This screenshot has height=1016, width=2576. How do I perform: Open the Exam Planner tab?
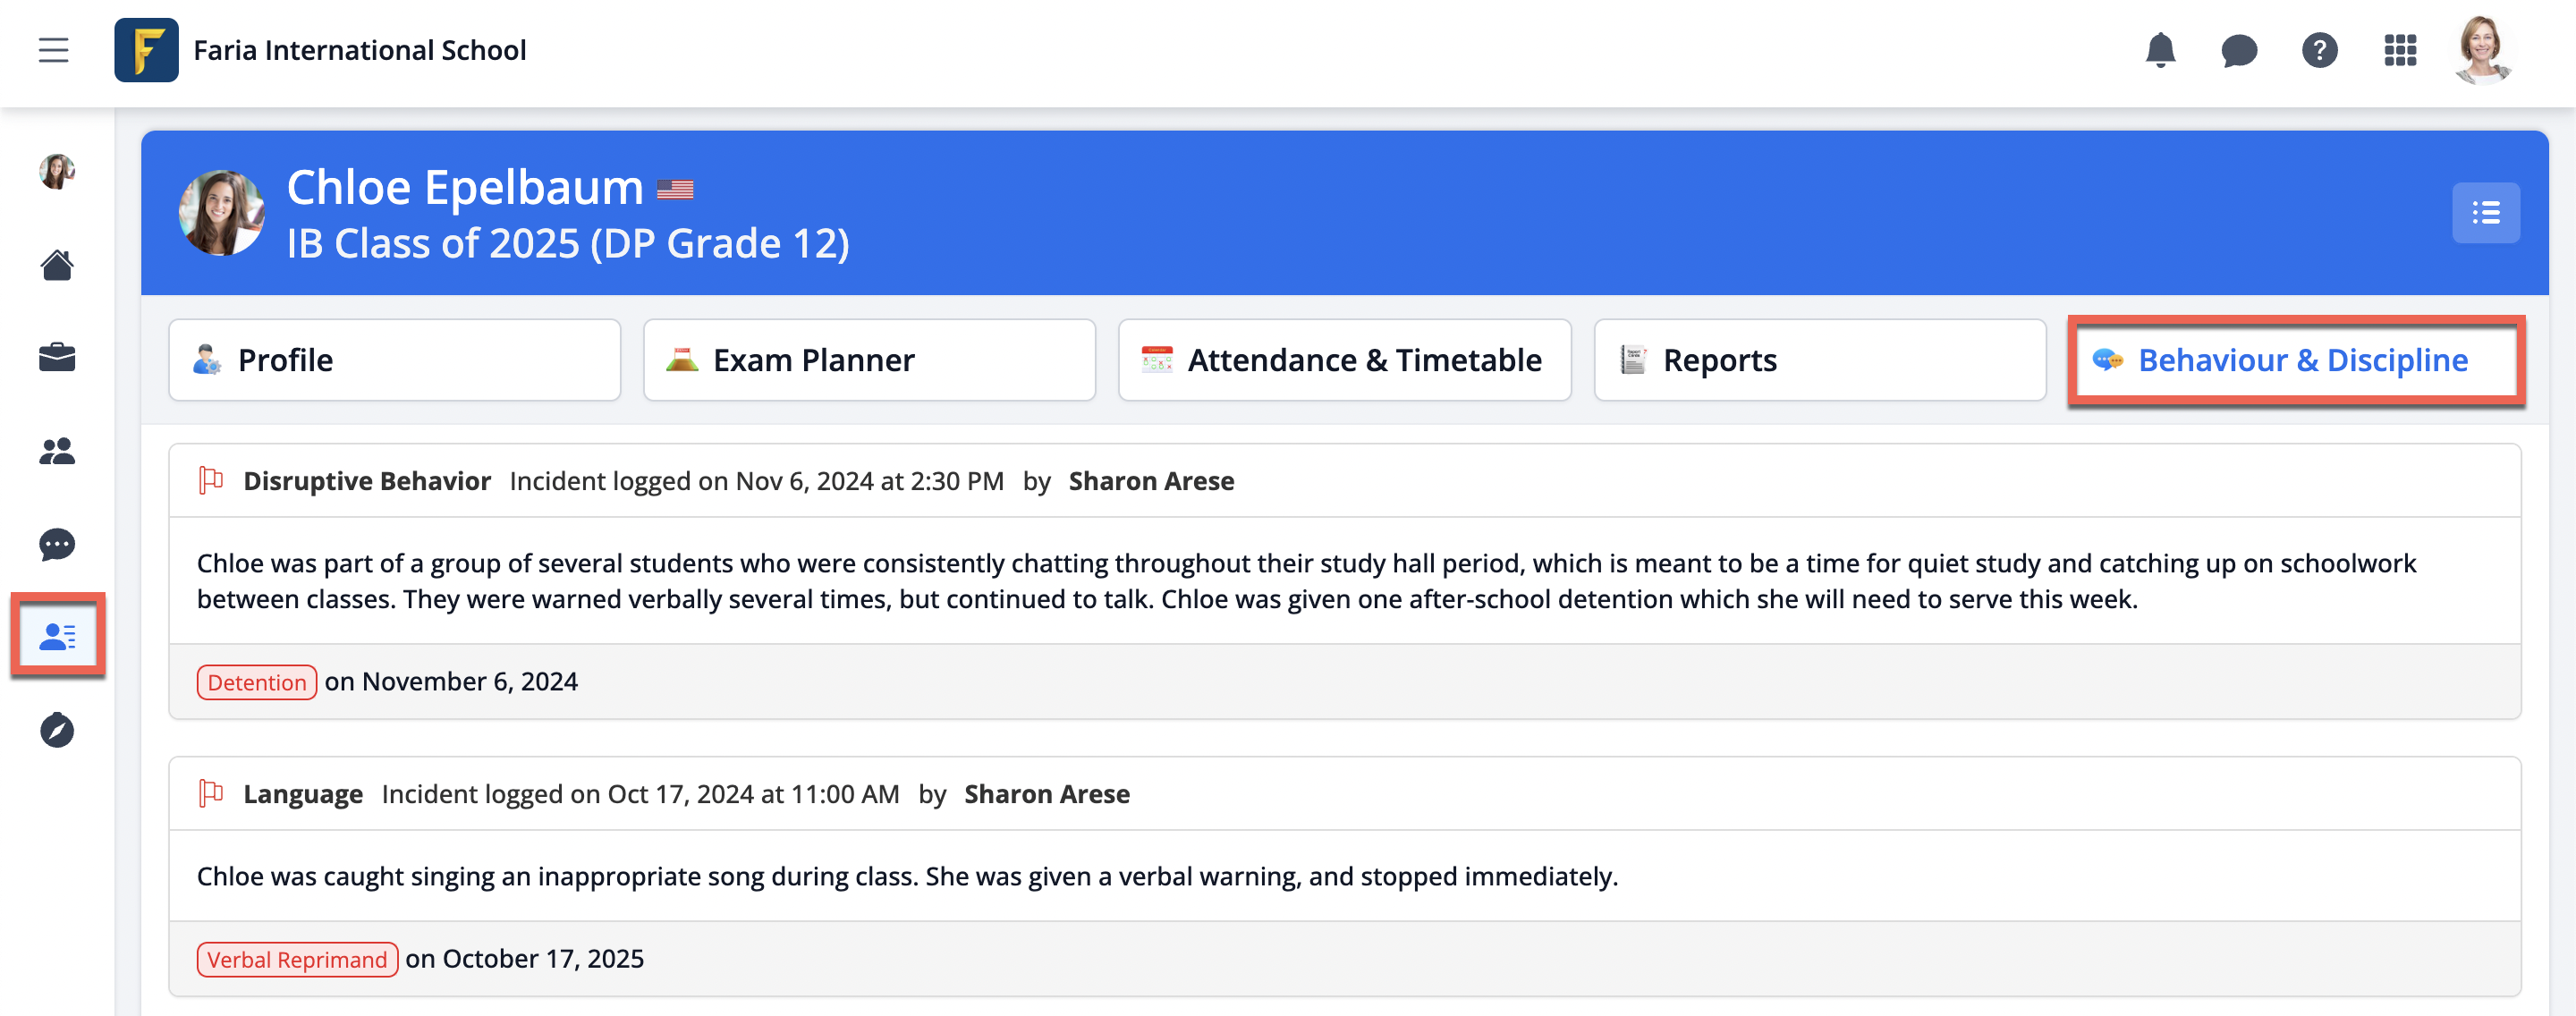point(869,360)
